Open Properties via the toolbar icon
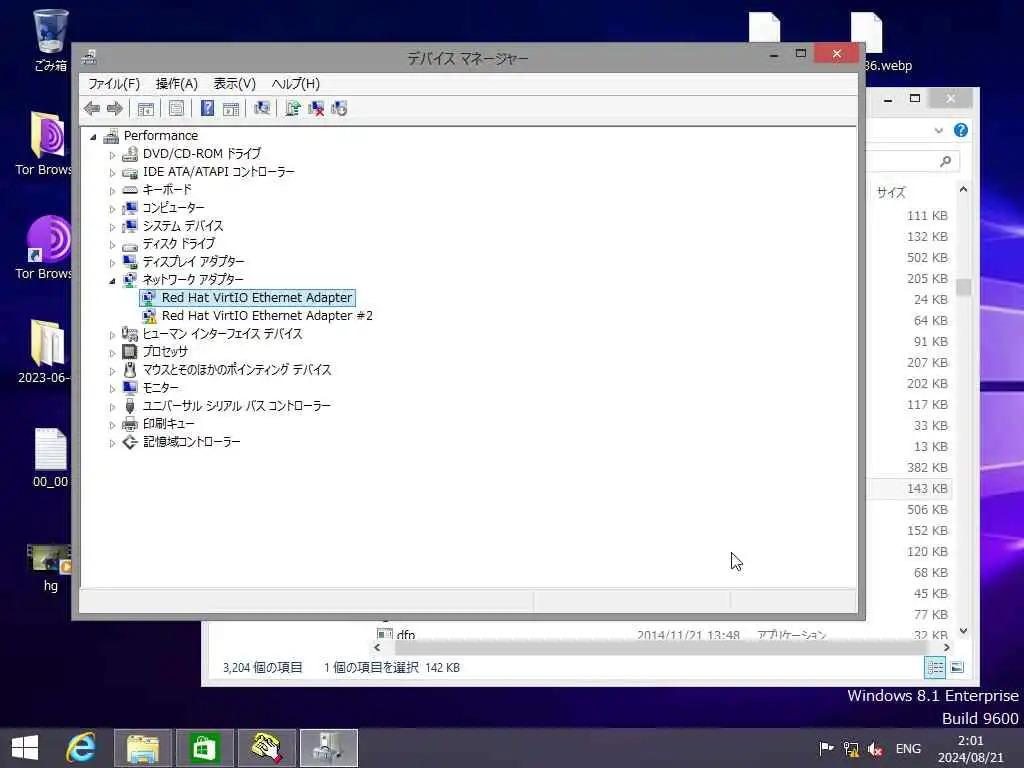 pos(176,108)
